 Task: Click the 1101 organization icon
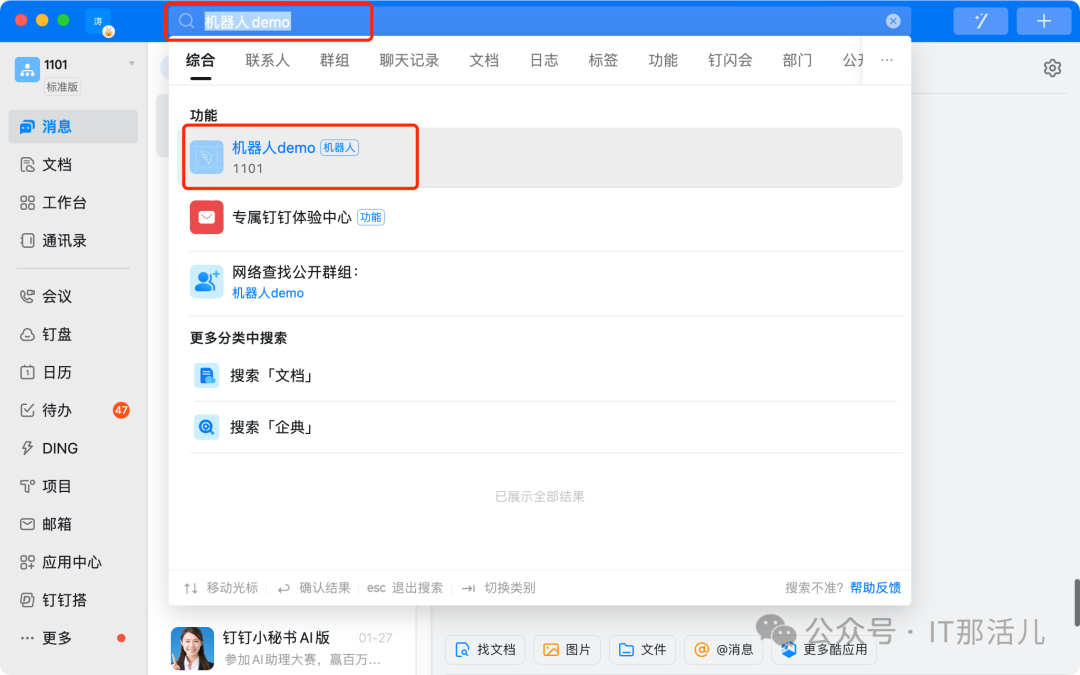(27, 70)
